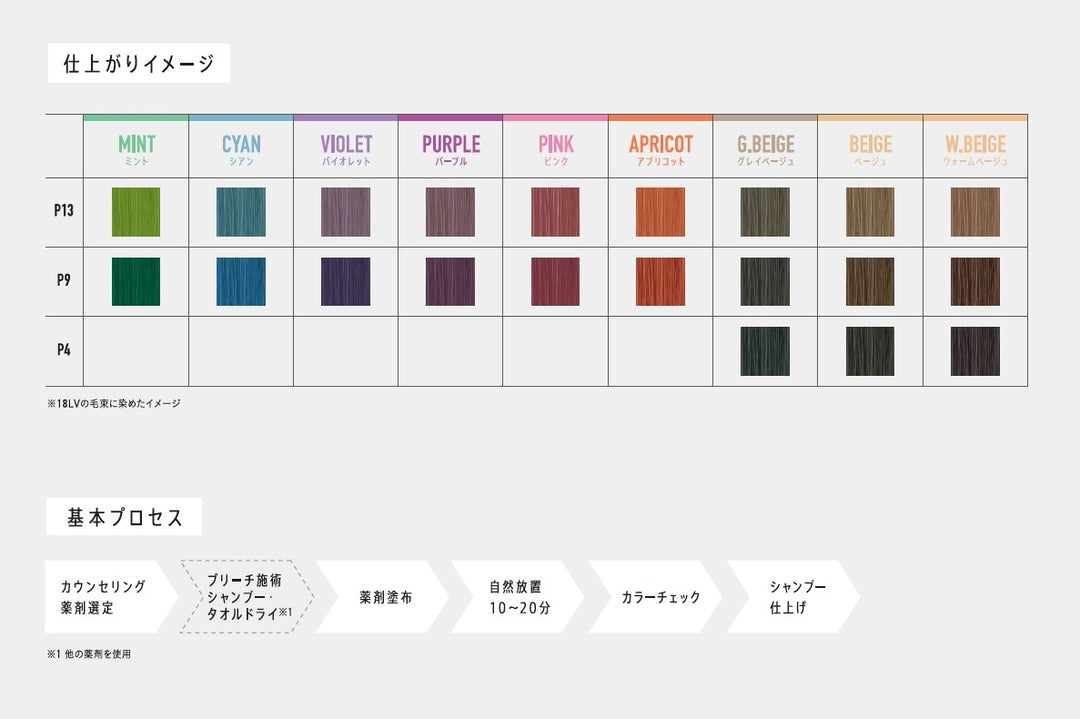Click the APRICOT P13 orange swatch
The width and height of the screenshot is (1080, 719).
coord(660,212)
